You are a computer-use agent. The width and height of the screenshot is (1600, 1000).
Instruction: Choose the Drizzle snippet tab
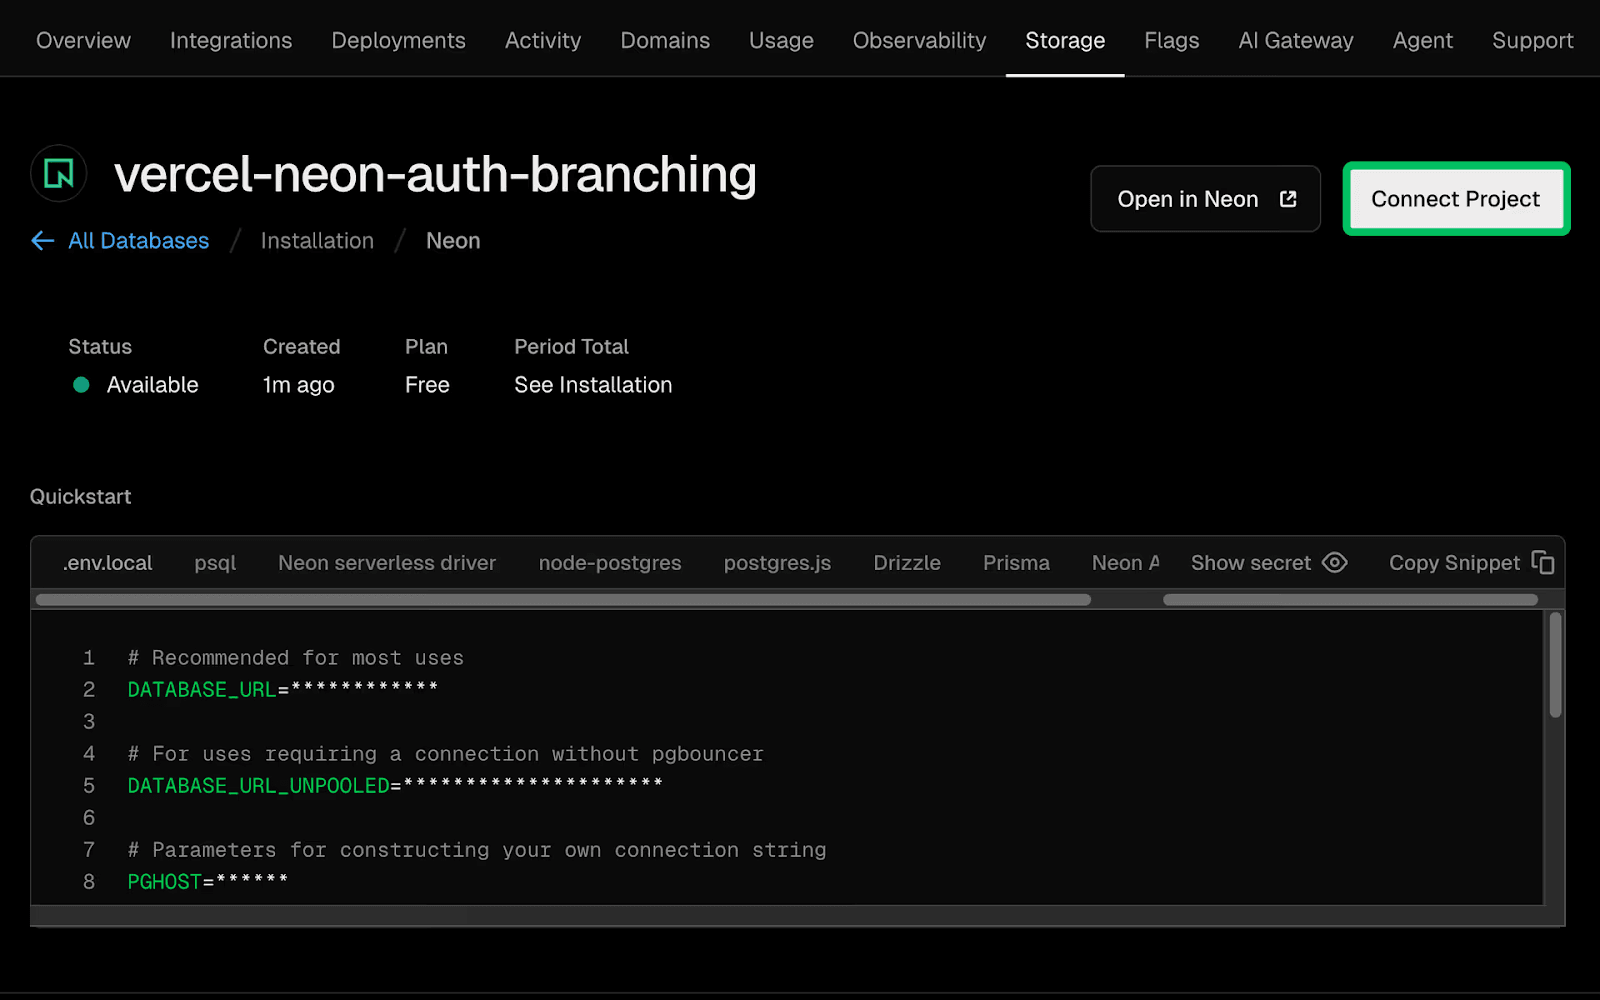(x=907, y=563)
